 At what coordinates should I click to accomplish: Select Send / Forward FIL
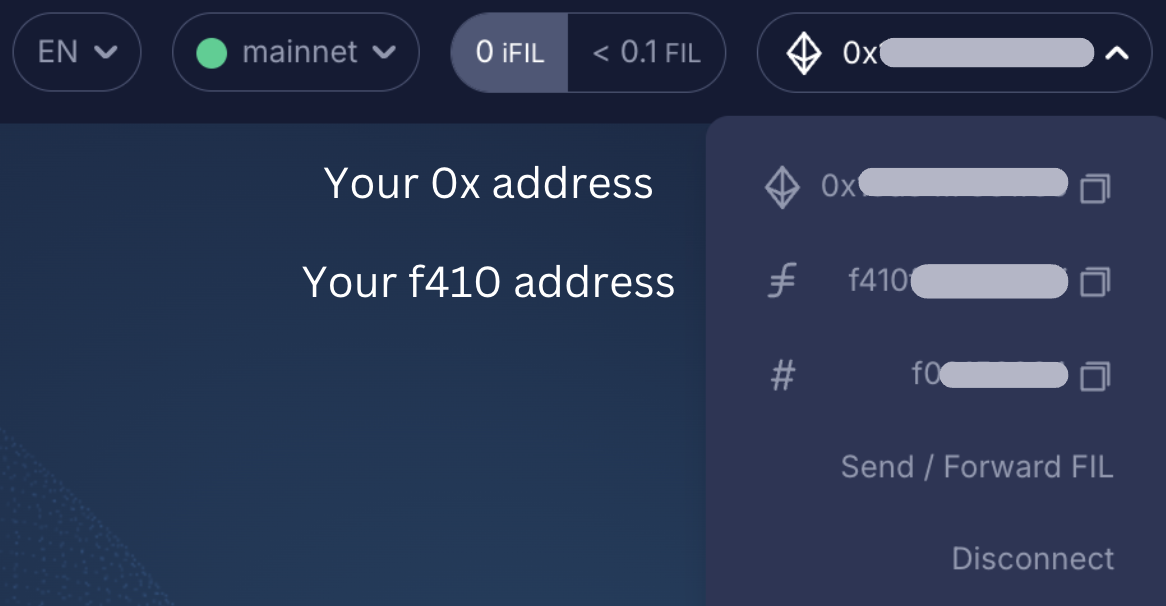(977, 466)
